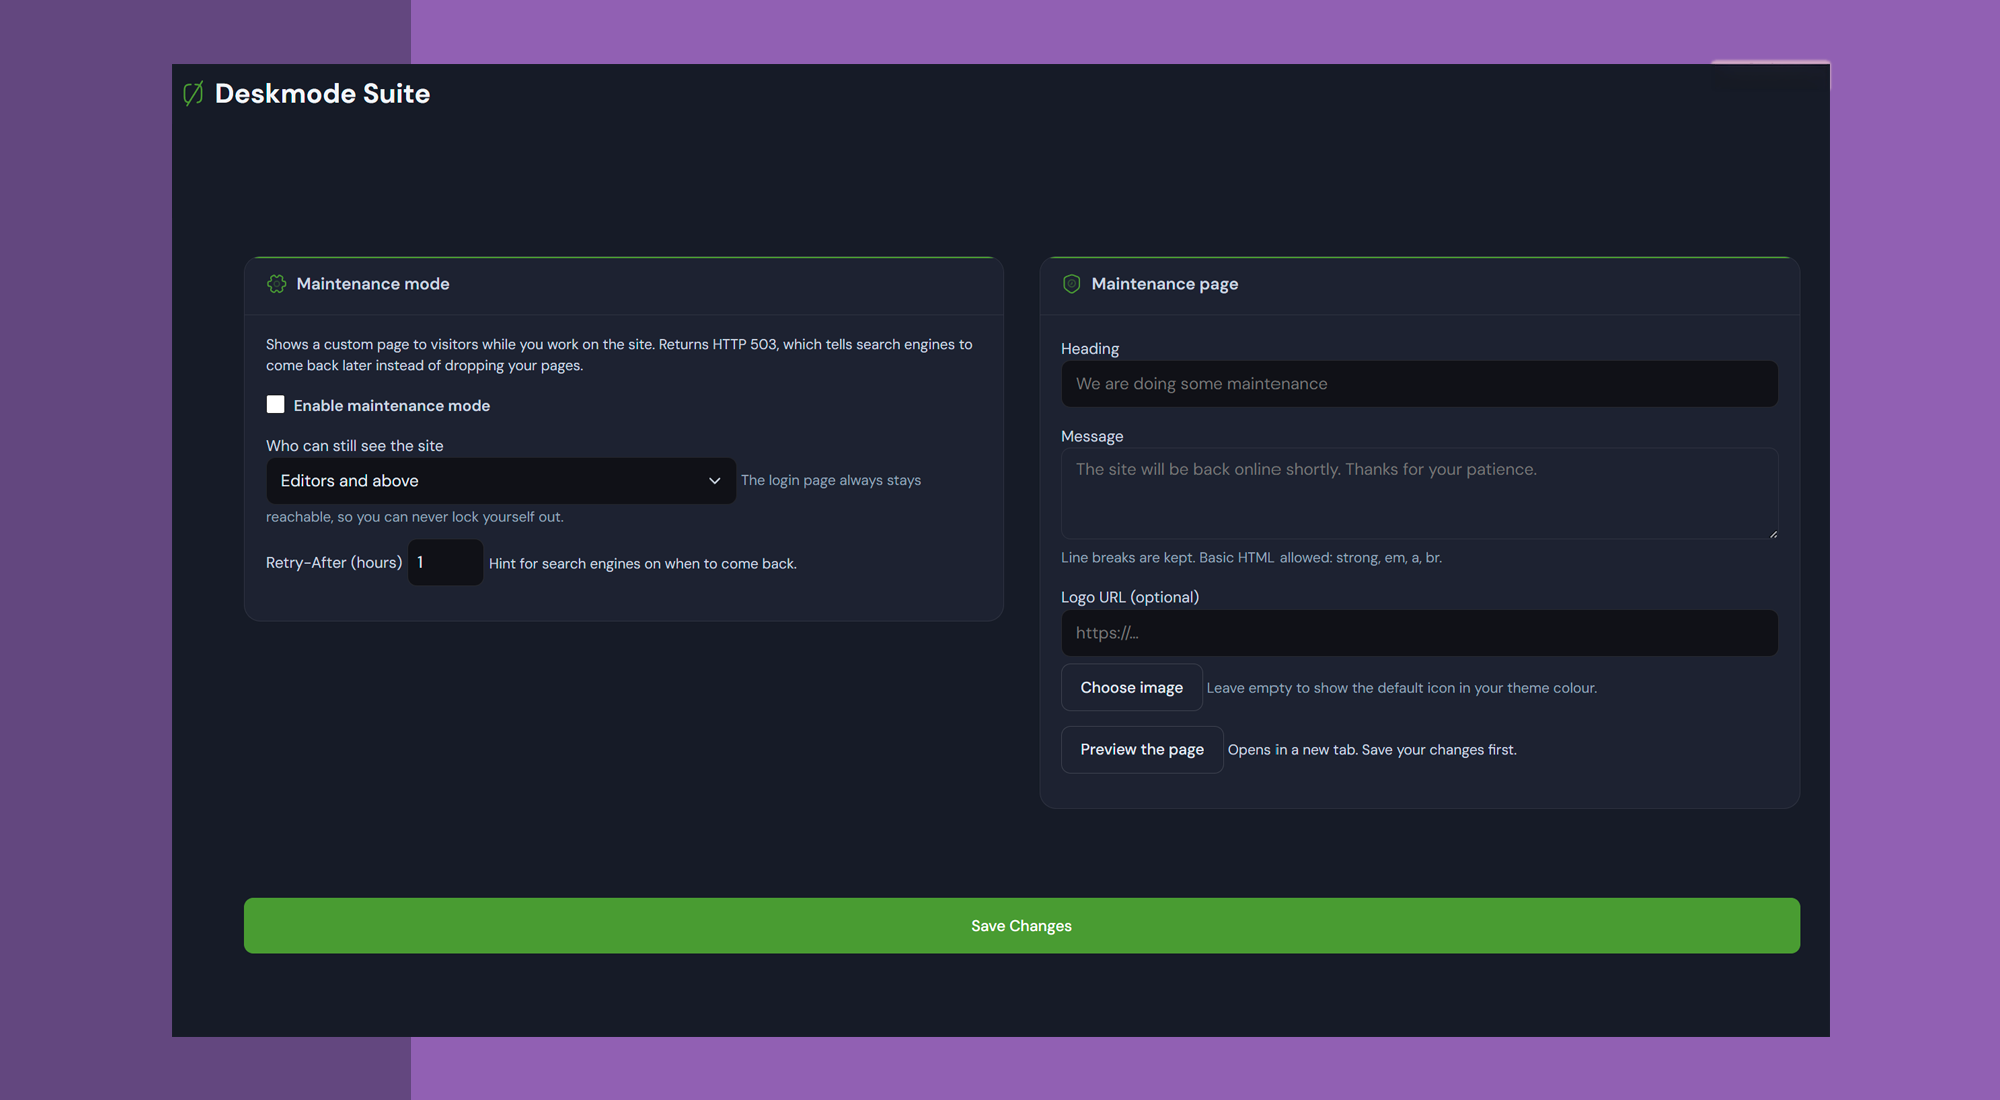The width and height of the screenshot is (2000, 1100).
Task: Click the Choose image button
Action: tap(1131, 687)
